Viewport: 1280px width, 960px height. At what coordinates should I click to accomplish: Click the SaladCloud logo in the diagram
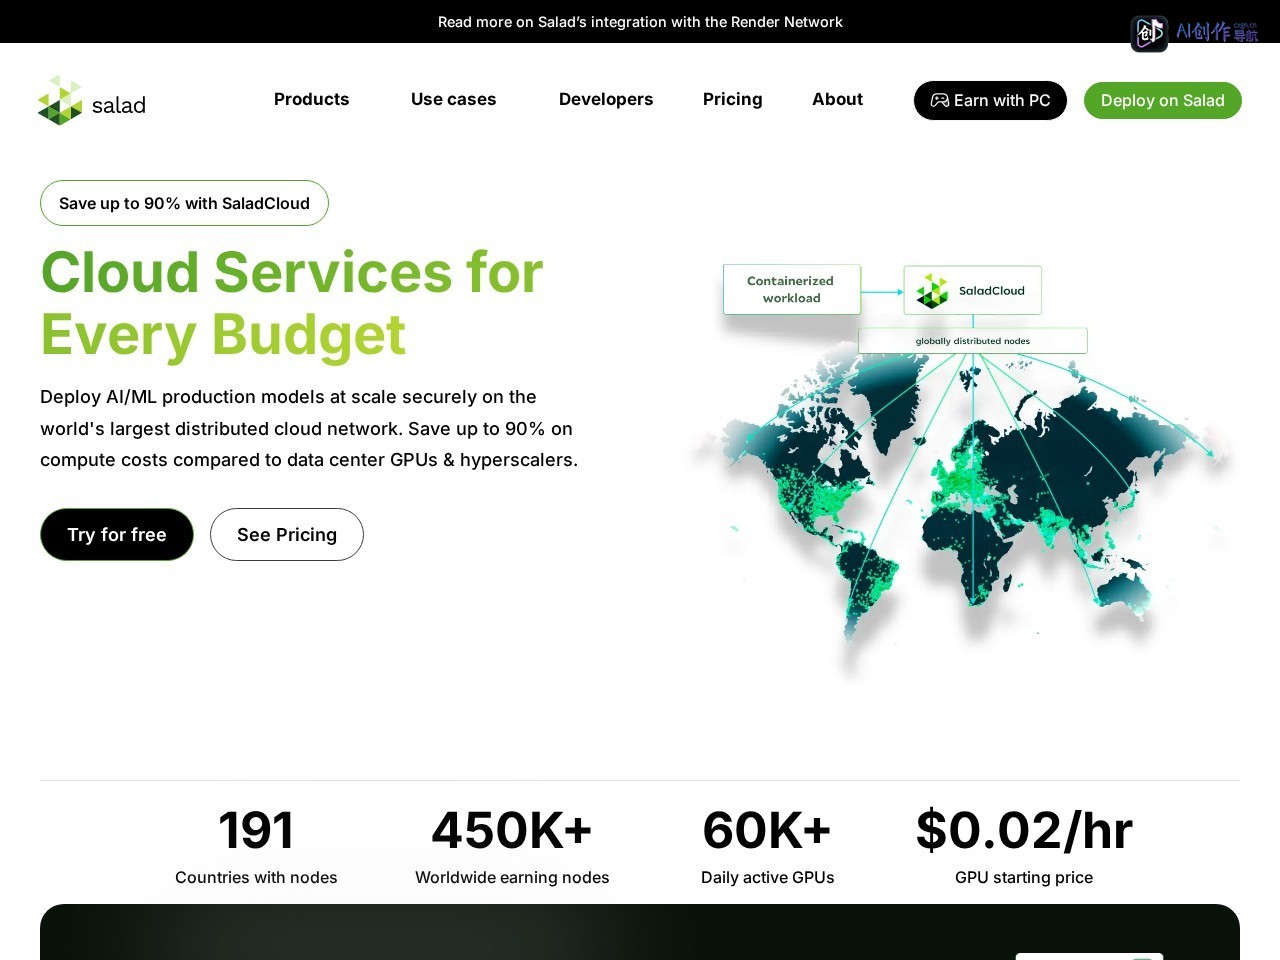[933, 291]
